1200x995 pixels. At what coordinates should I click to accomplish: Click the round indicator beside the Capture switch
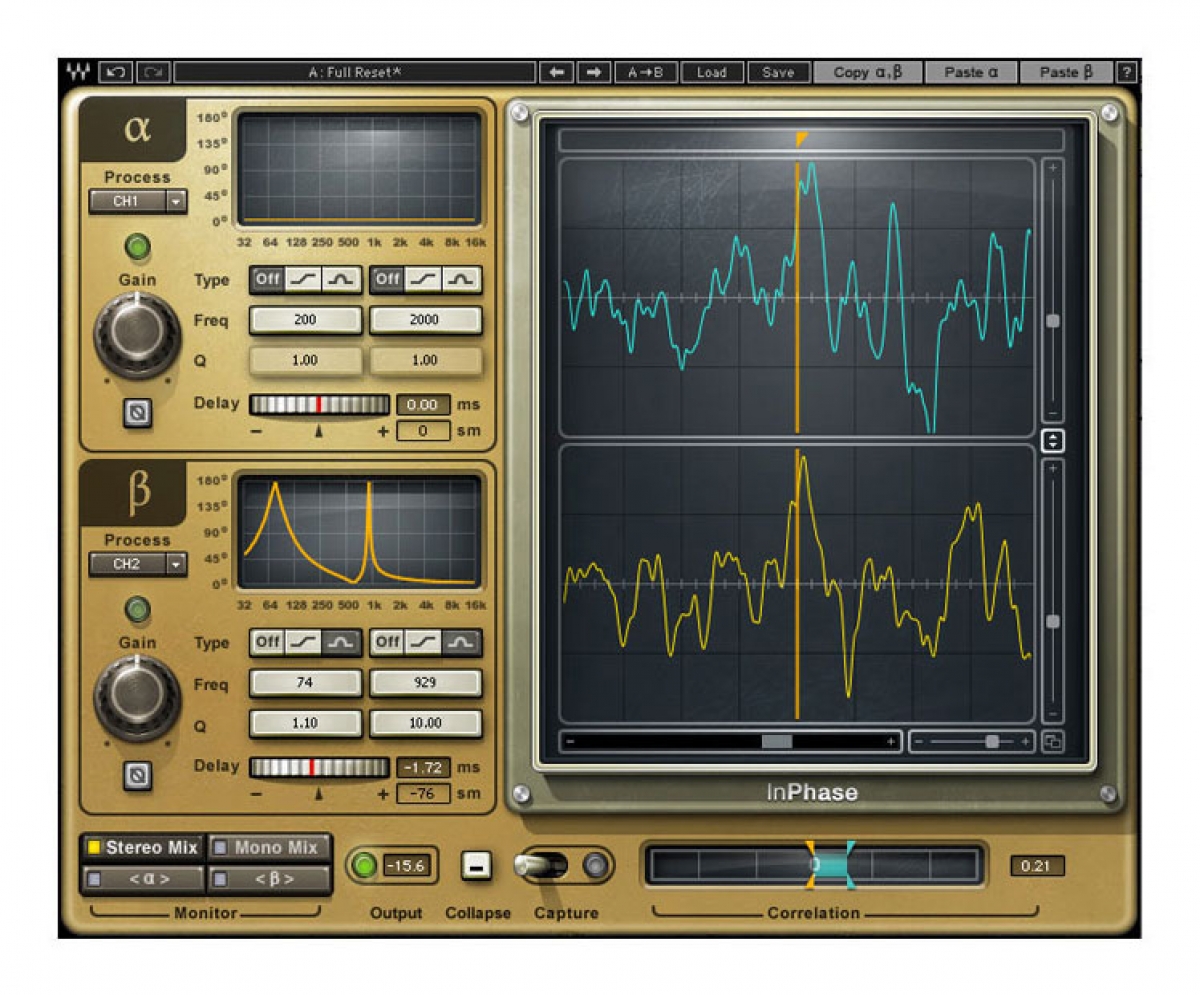tap(596, 866)
